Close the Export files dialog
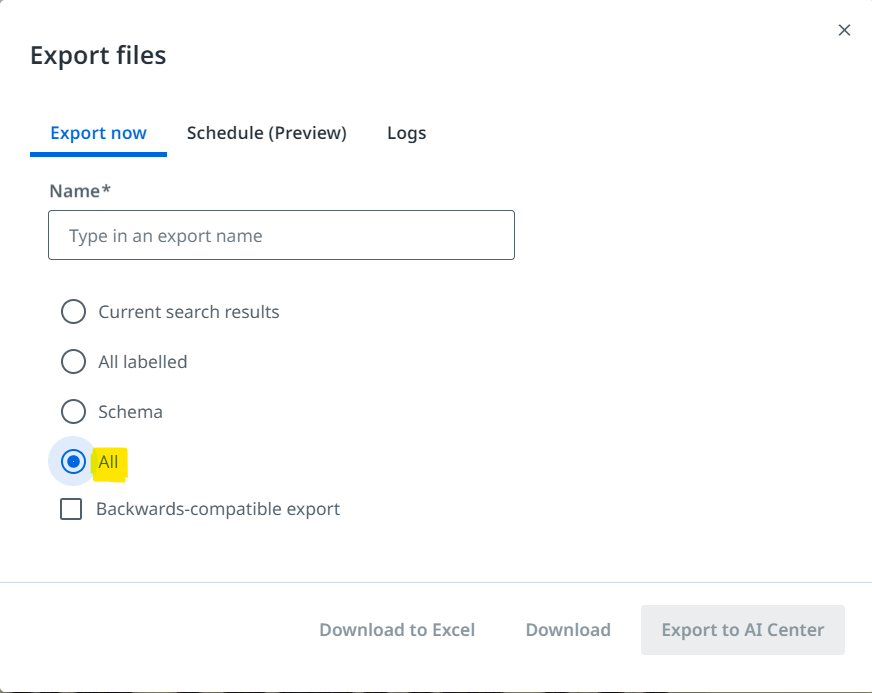872x693 pixels. [844, 30]
